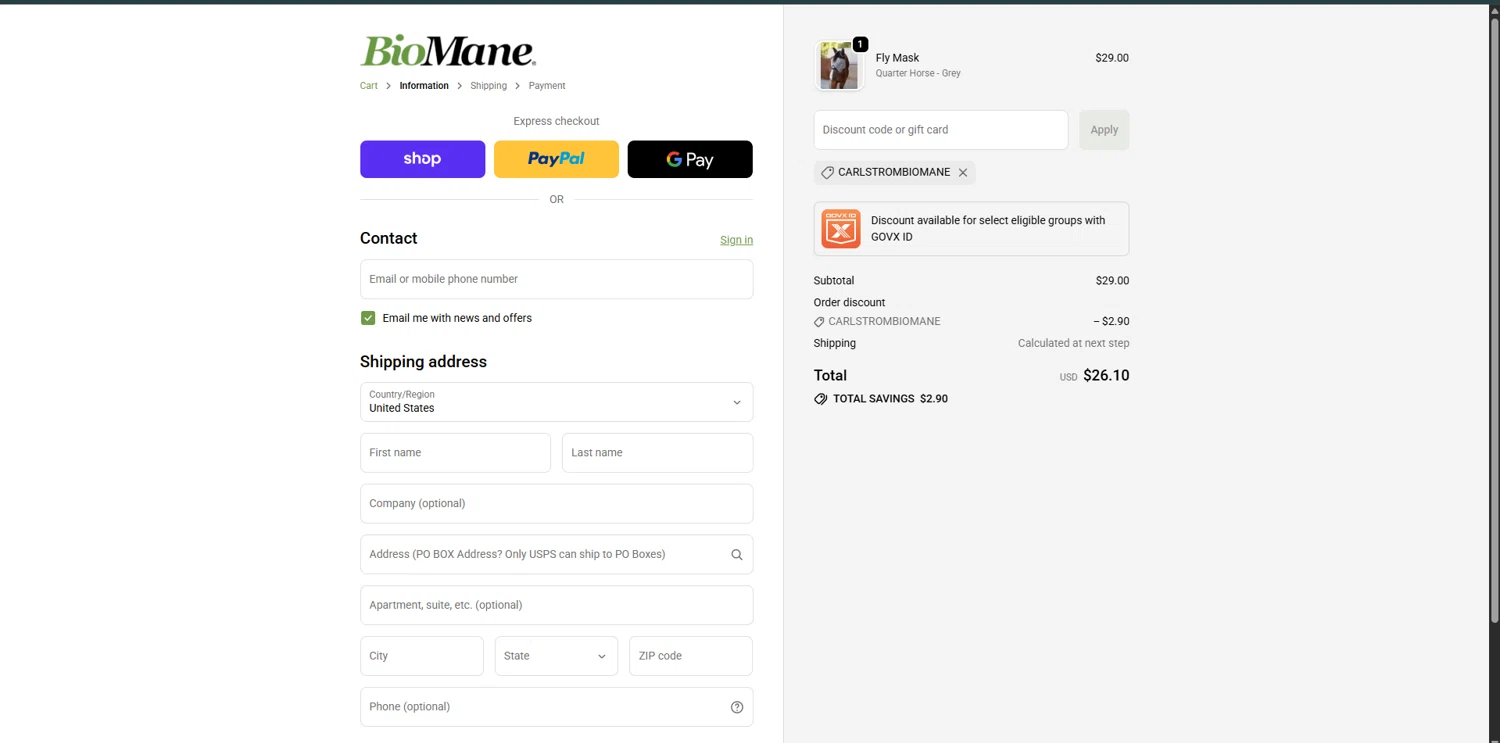Focus the ZIP code field

tap(690, 656)
